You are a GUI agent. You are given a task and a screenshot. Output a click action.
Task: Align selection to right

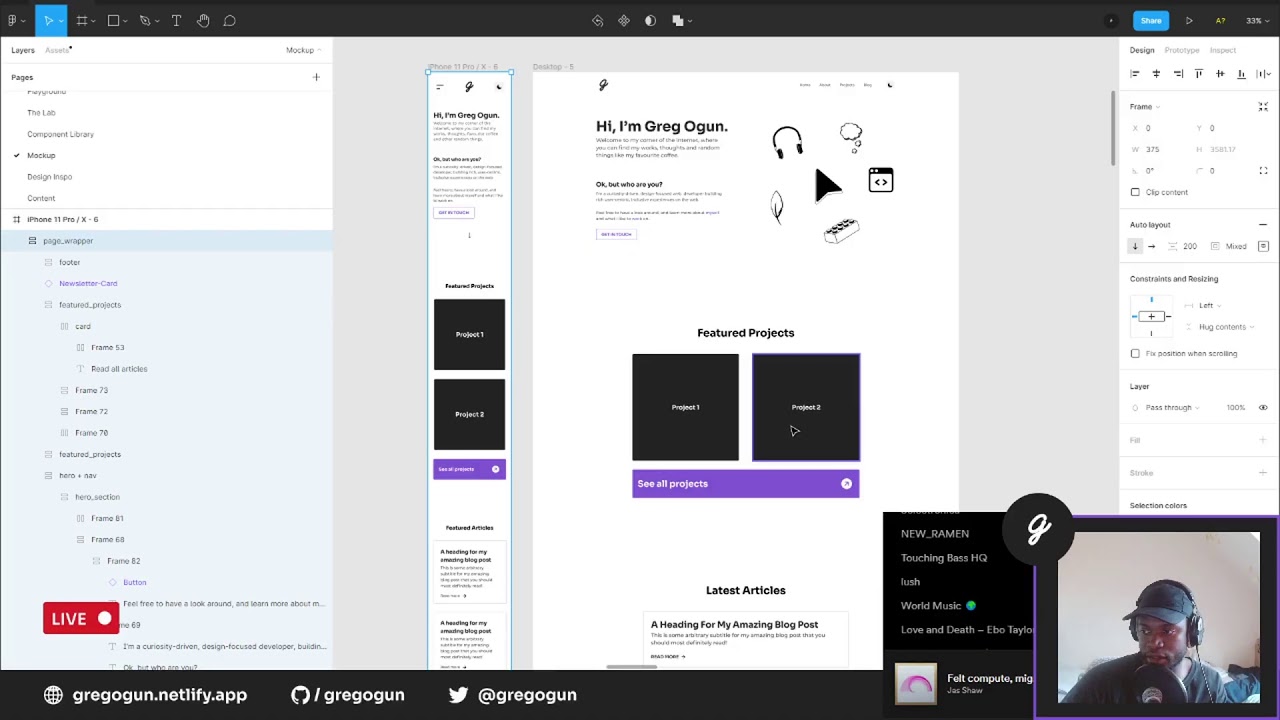click(1178, 73)
